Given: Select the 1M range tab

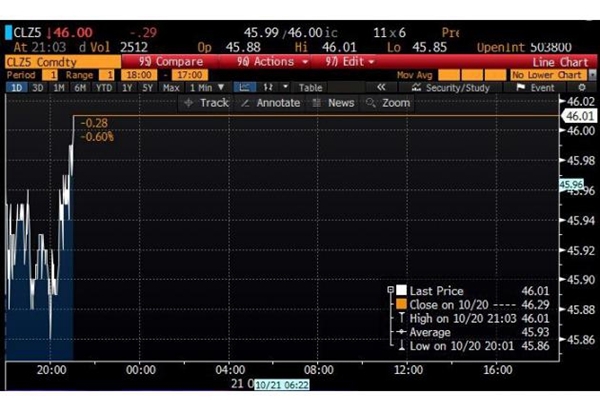Looking at the screenshot, I should (x=59, y=88).
